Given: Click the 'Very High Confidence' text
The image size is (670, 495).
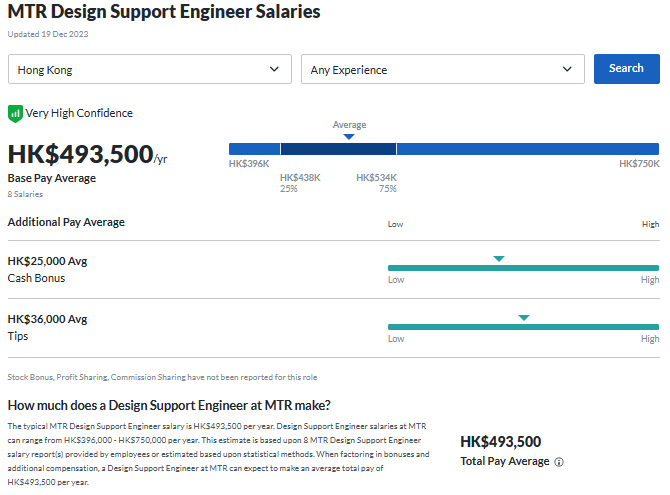Looking at the screenshot, I should pyautogui.click(x=79, y=113).
